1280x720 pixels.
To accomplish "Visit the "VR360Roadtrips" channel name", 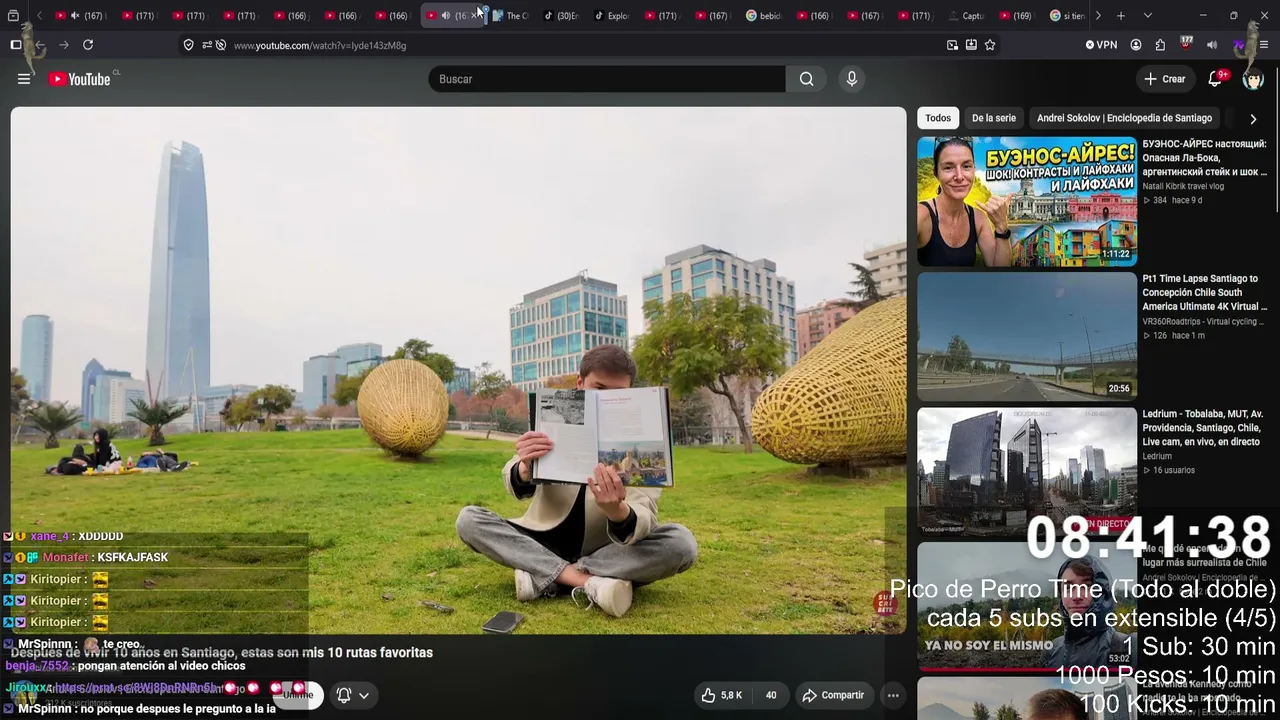I will click(1205, 322).
